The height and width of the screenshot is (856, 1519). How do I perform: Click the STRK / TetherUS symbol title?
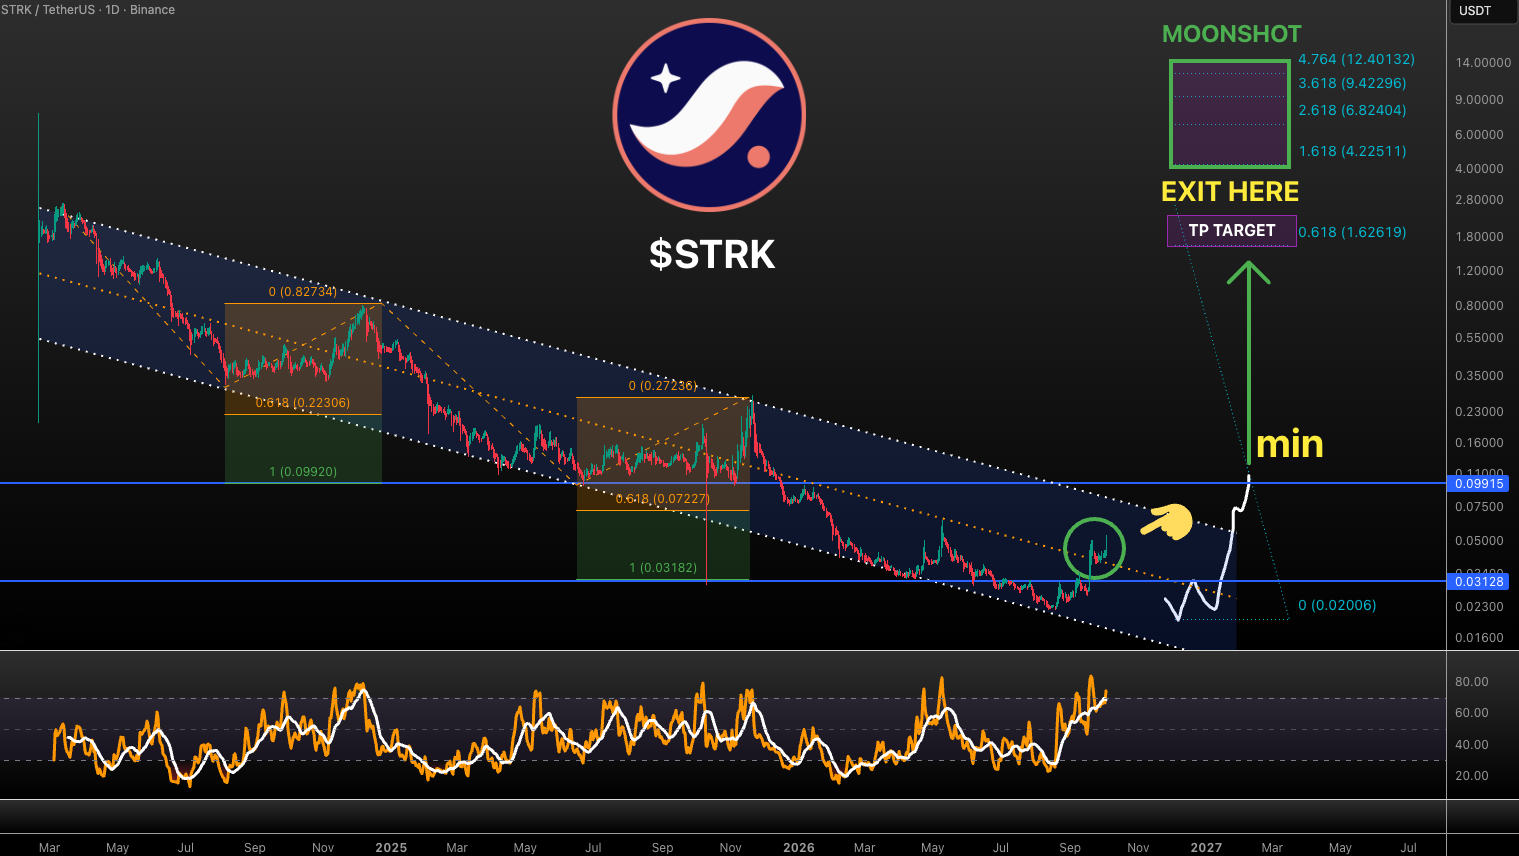point(88,10)
